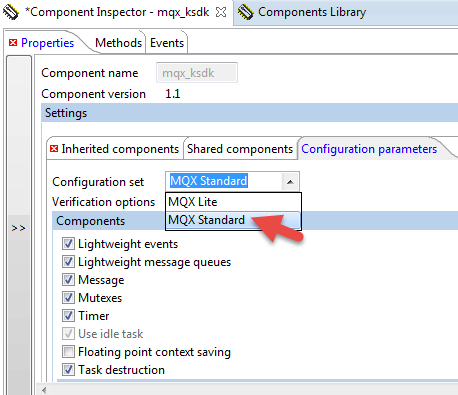Click the Component name input field
Screen dimensions: 458x395
(x=197, y=73)
